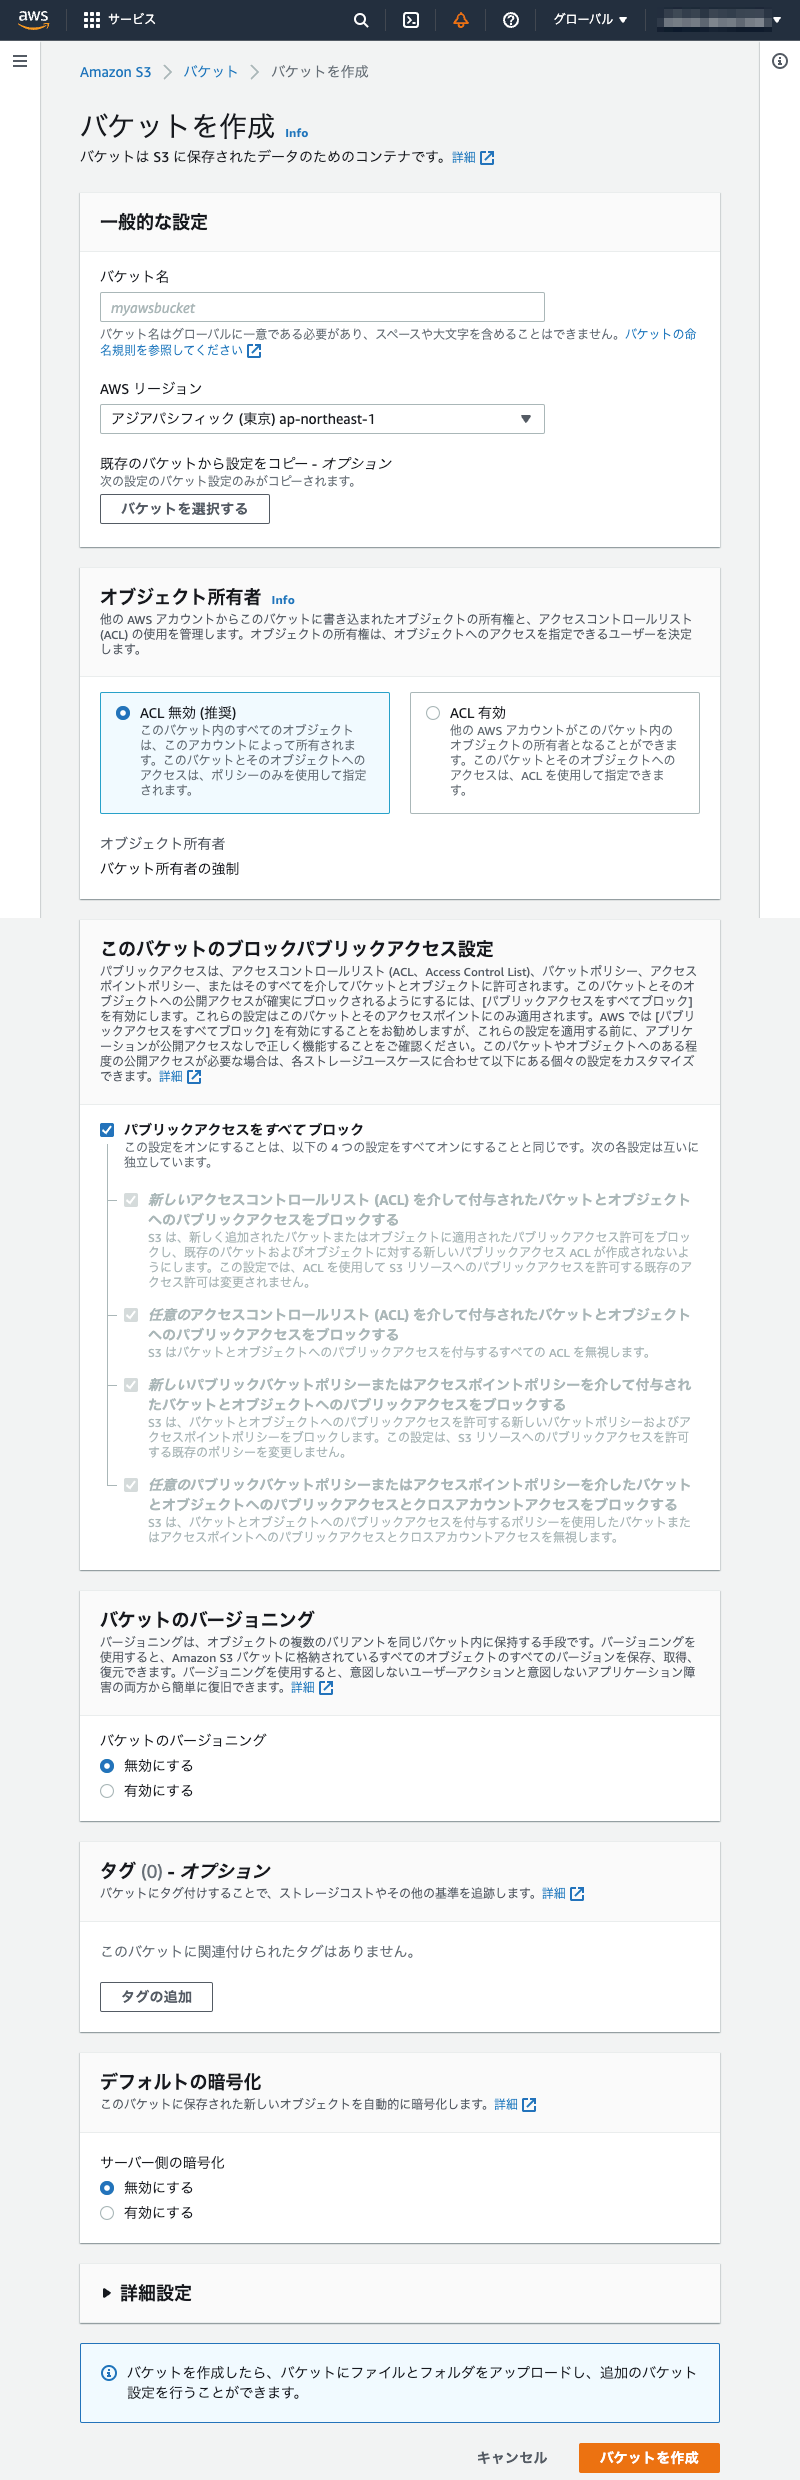Screen dimensions: 800x2480
Task: Open 詳細 link in tags section
Action: click(553, 1894)
